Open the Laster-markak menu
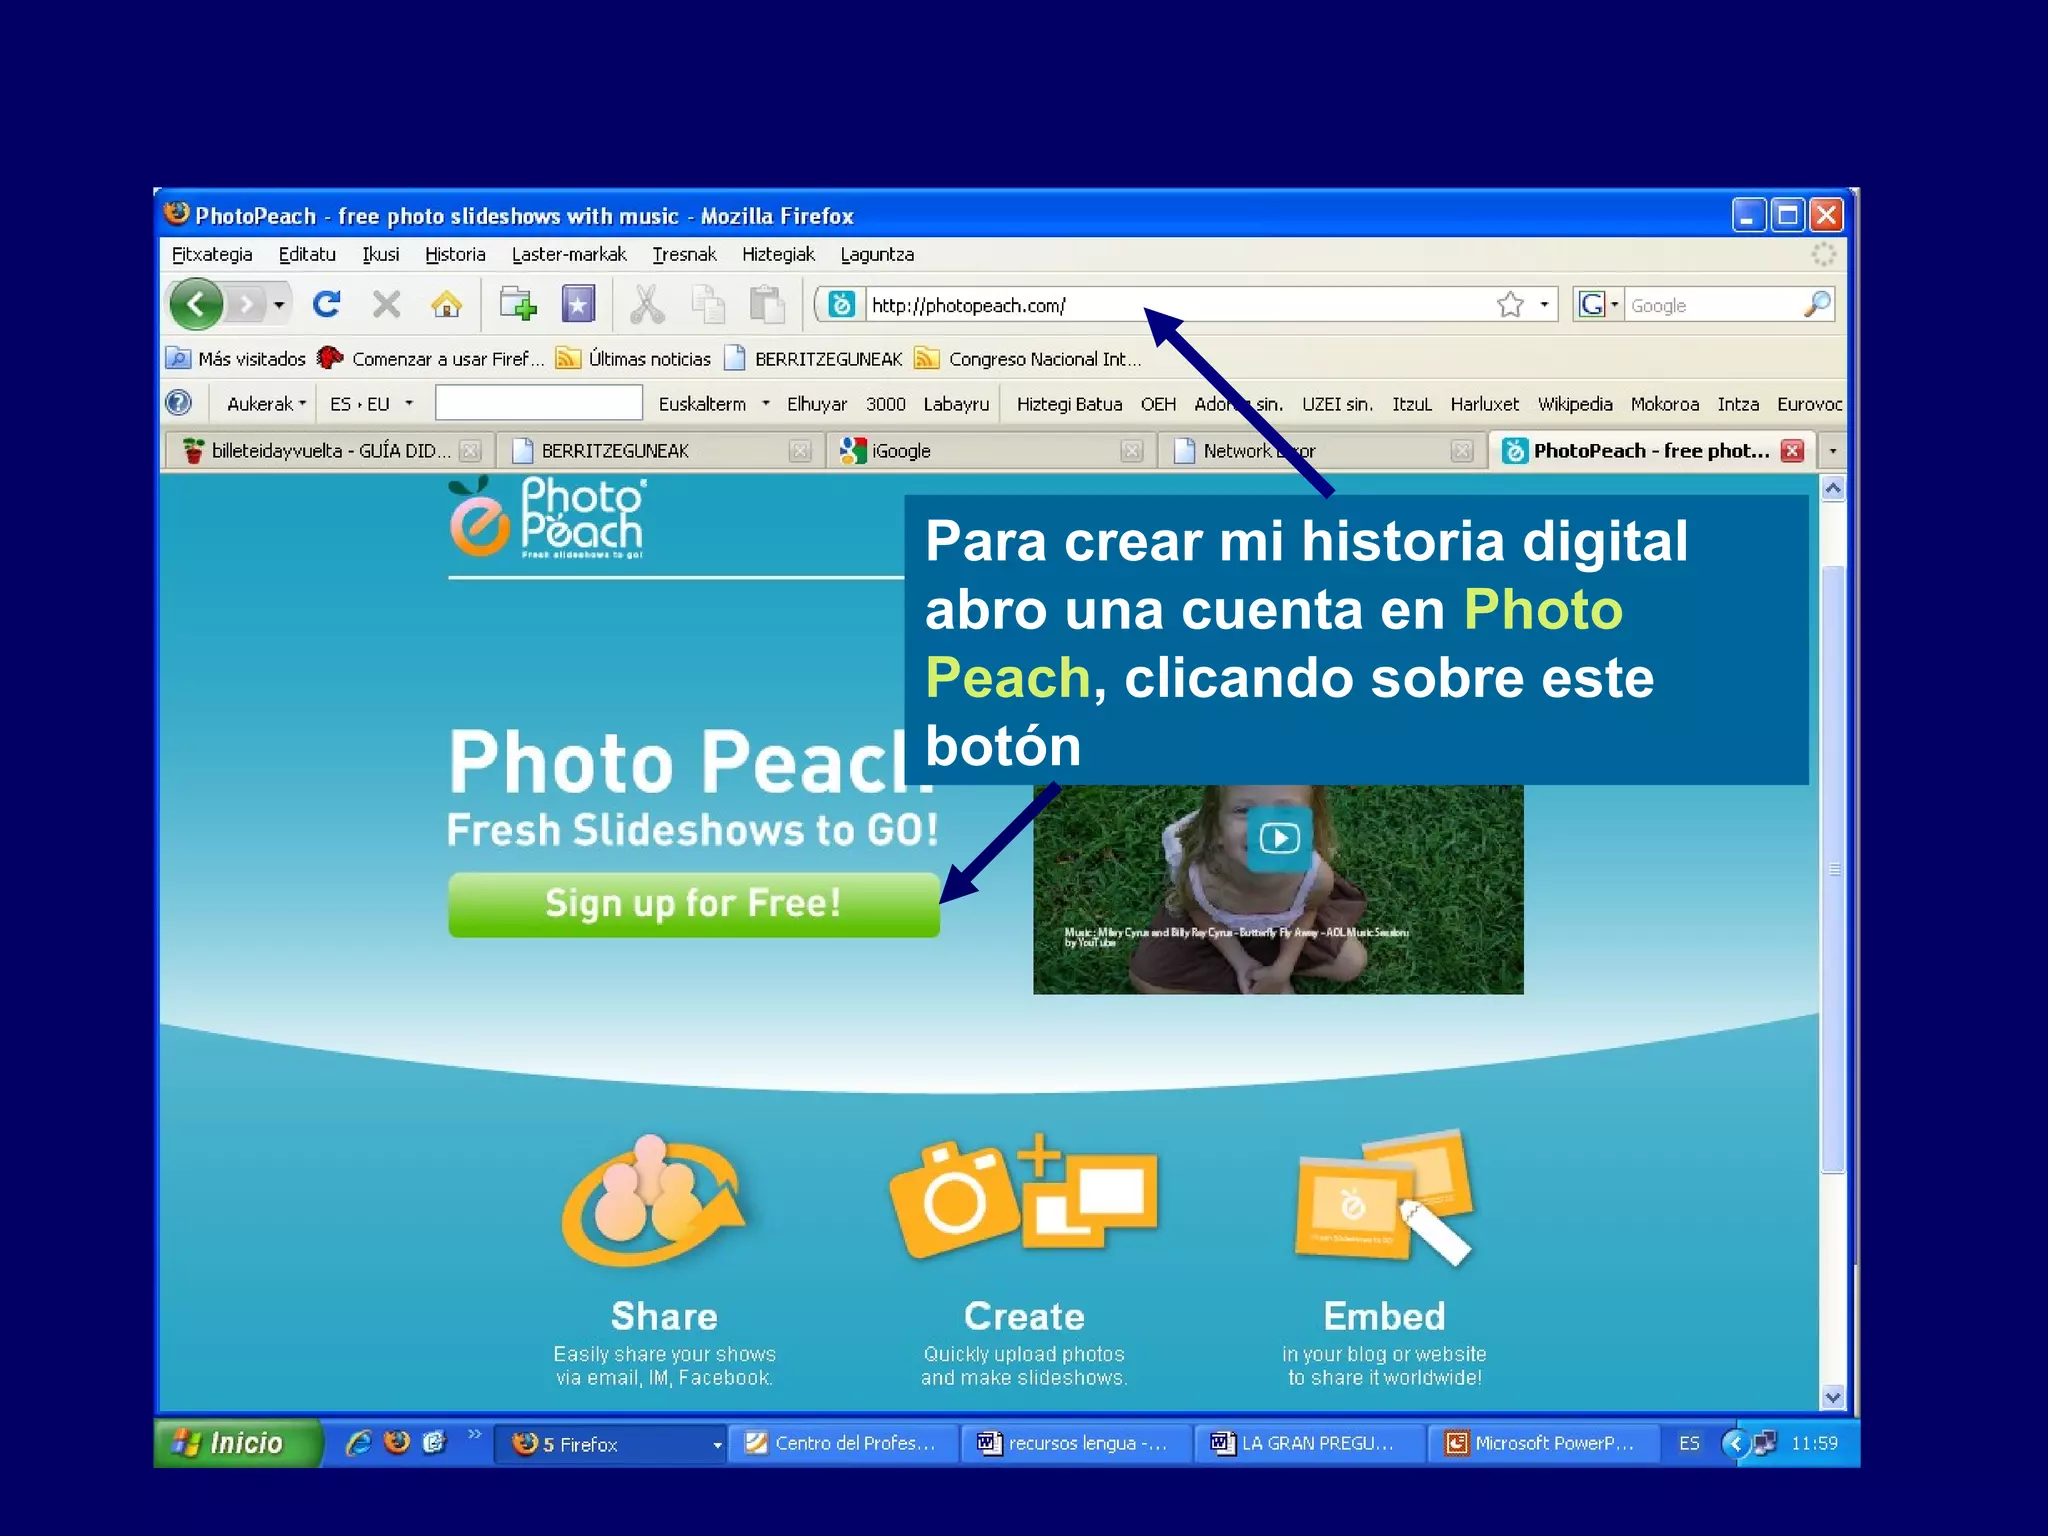The image size is (2048, 1536). tap(569, 254)
